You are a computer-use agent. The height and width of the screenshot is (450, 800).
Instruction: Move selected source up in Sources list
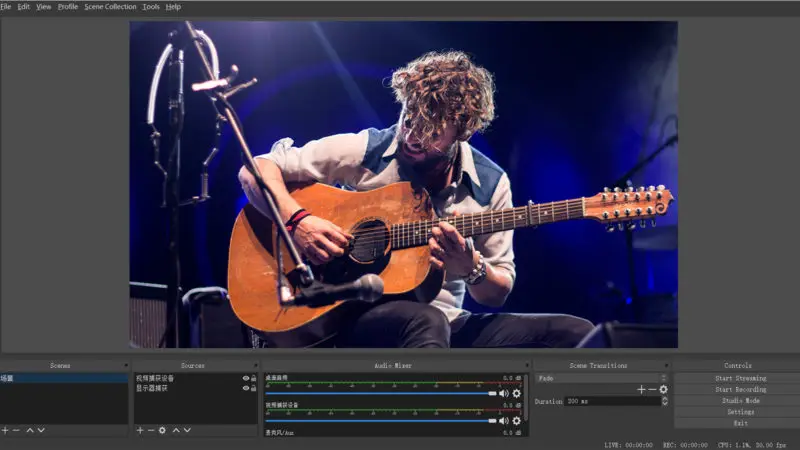(176, 430)
